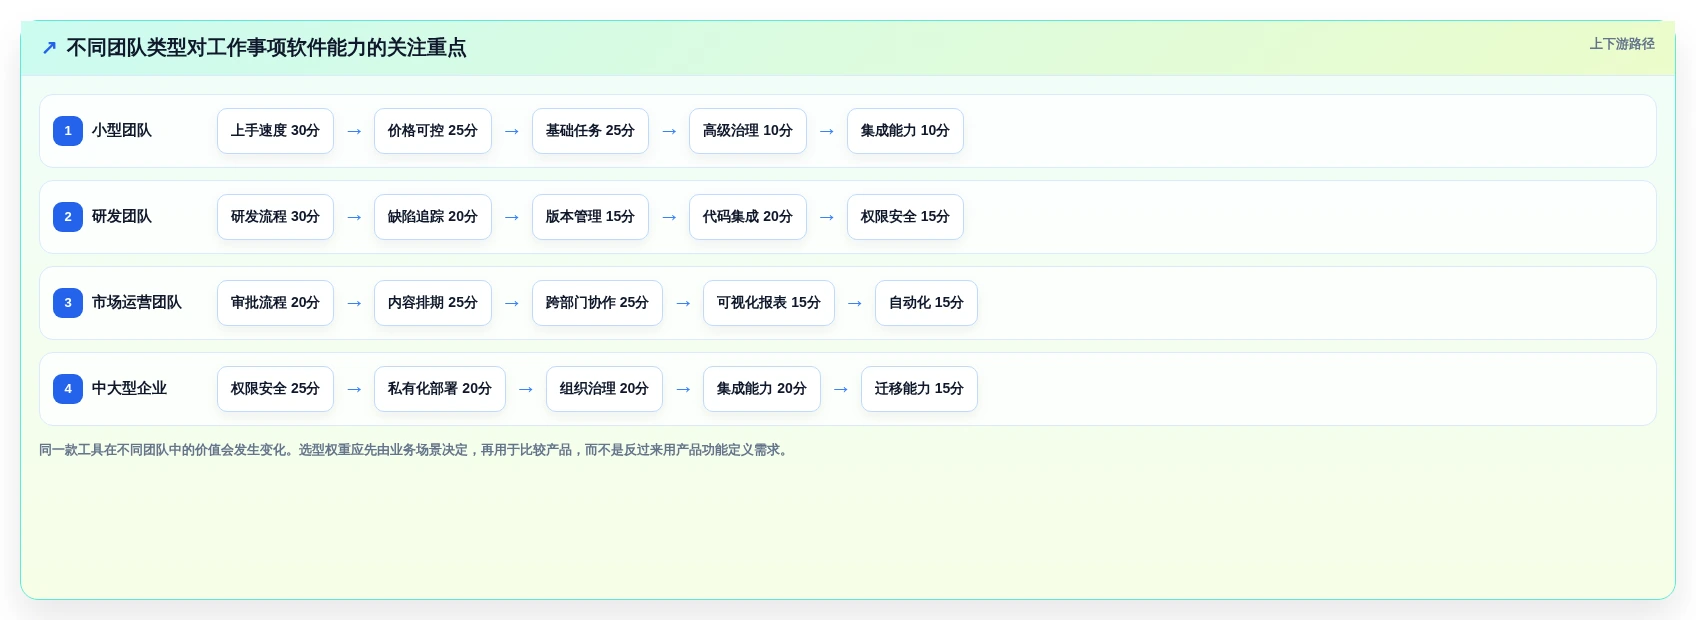Screen dimensions: 1696x620
Task: Click the 上手速度 30分 chip
Action: (x=275, y=131)
